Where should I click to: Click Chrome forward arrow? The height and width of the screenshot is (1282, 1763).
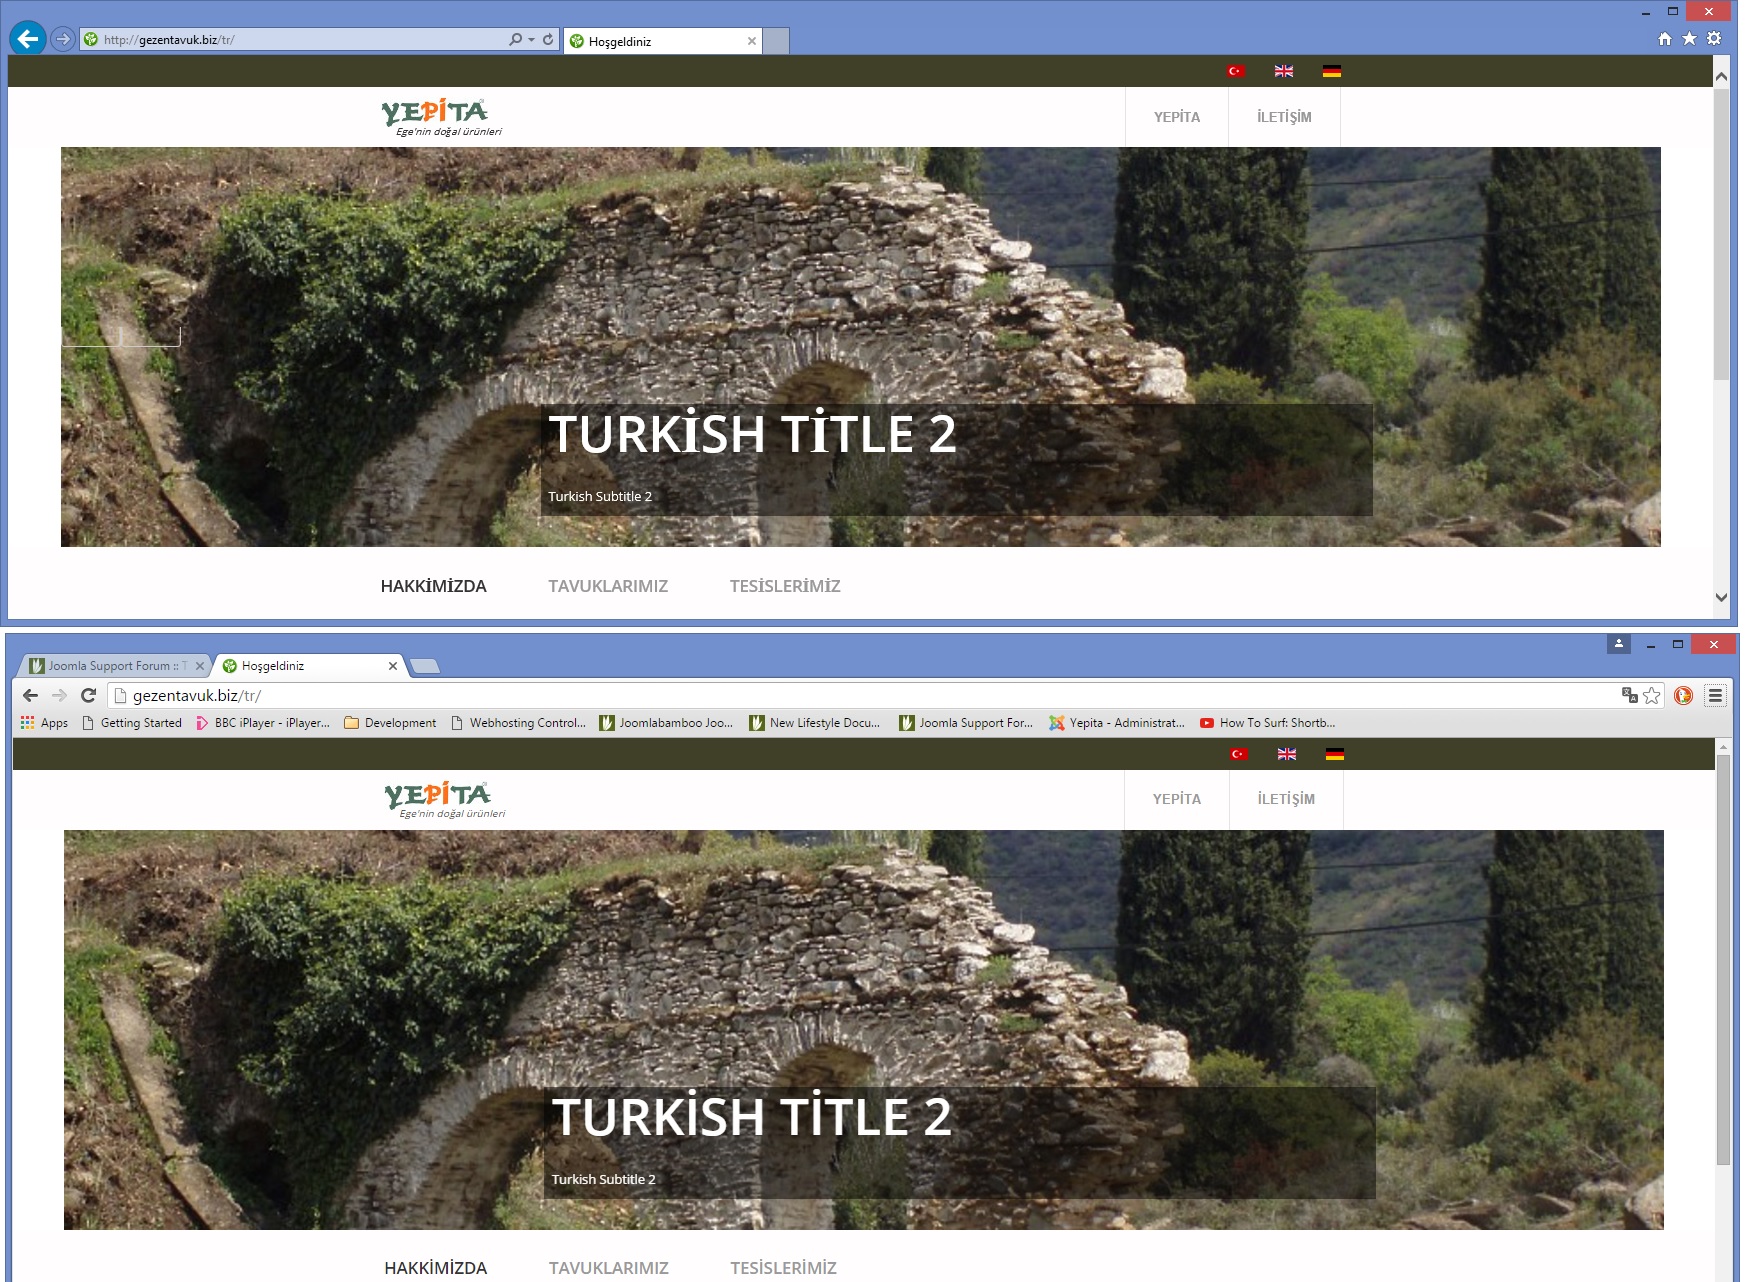click(59, 695)
